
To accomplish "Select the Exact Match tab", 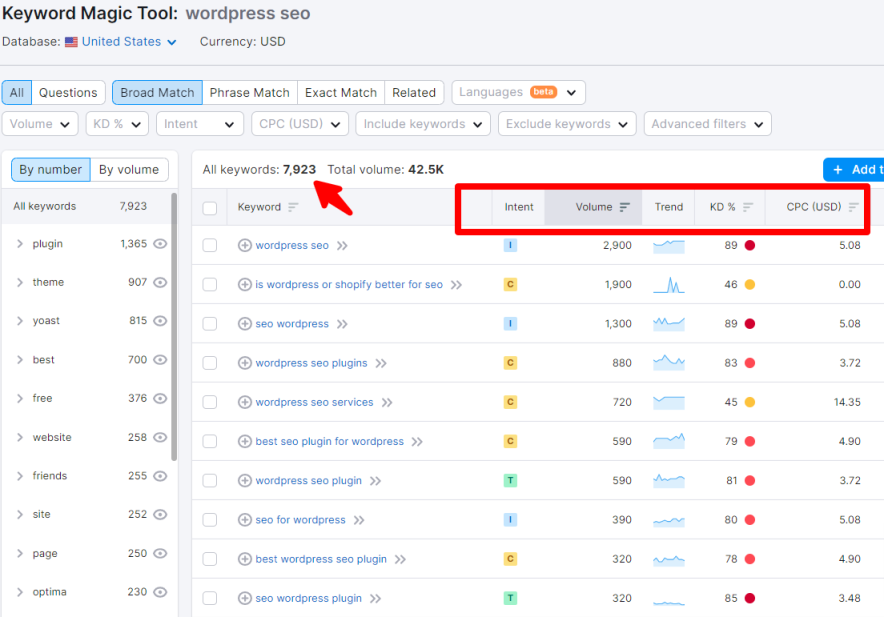I will point(340,91).
